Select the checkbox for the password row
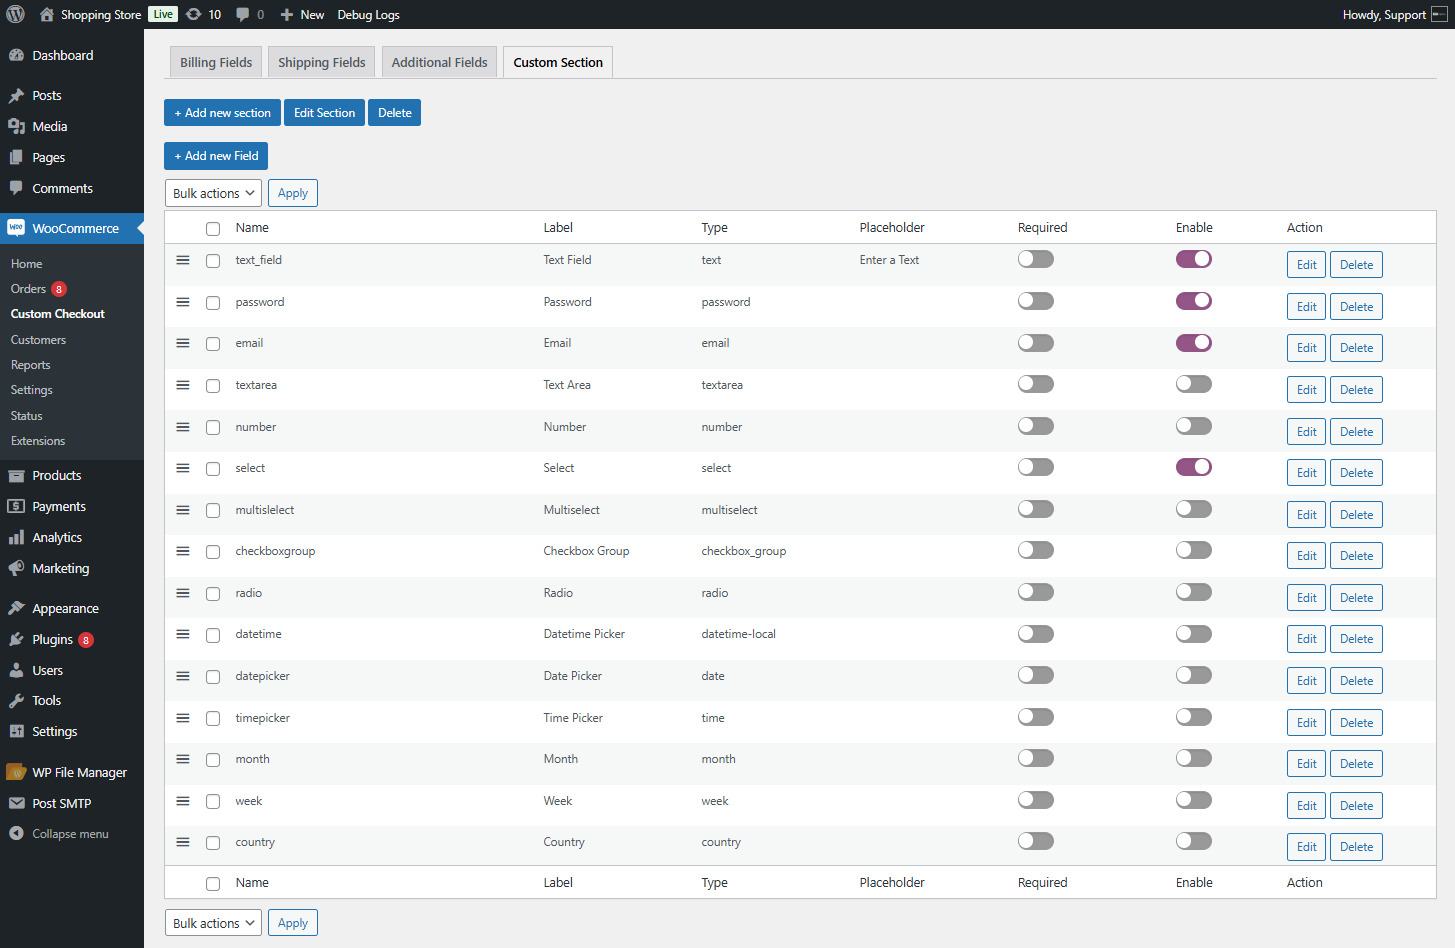 pyautogui.click(x=212, y=301)
